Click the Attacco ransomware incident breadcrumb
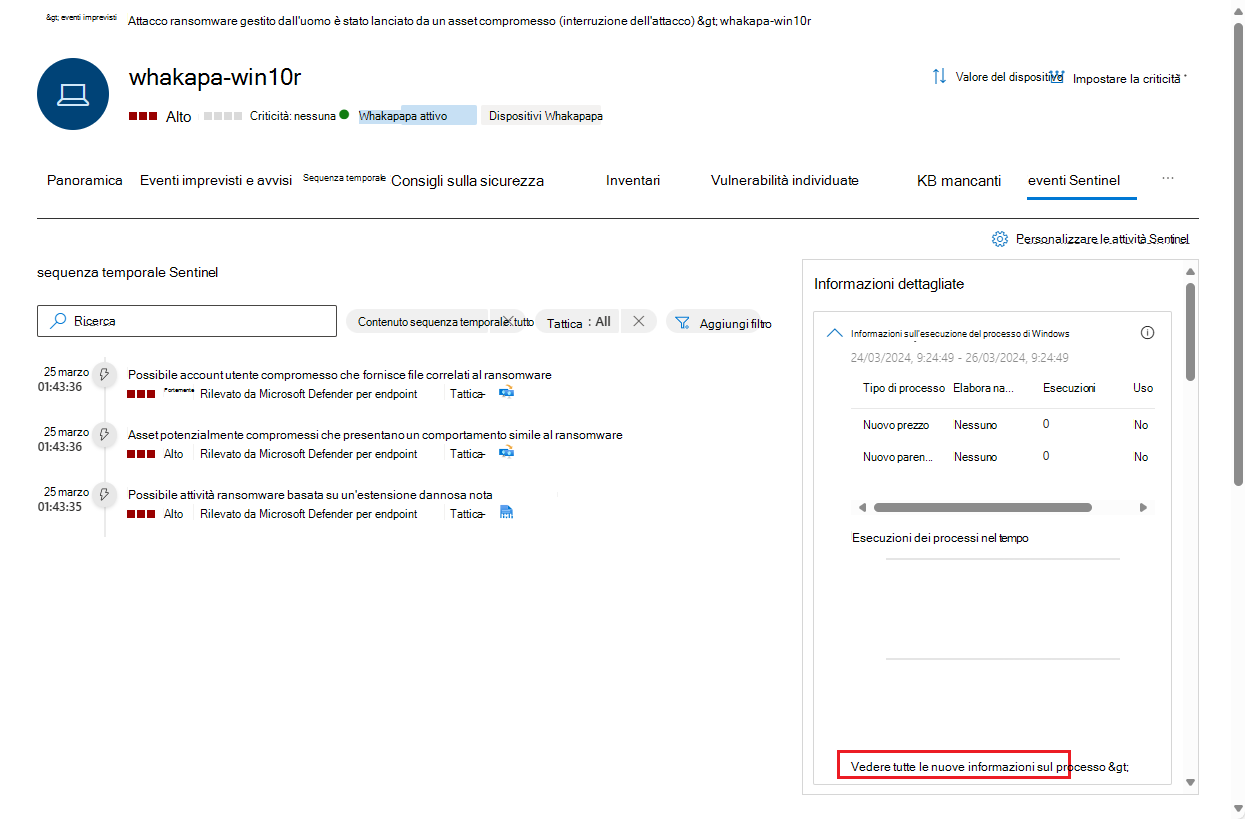Viewport: 1245px width, 819px height. (x=411, y=20)
